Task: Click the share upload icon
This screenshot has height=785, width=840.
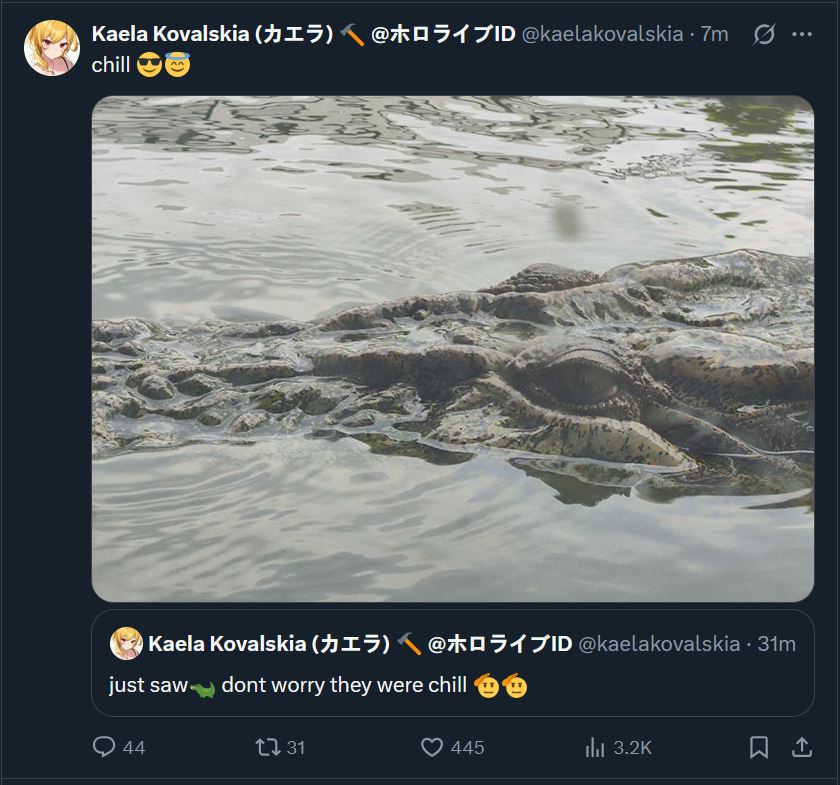Action: tap(802, 747)
